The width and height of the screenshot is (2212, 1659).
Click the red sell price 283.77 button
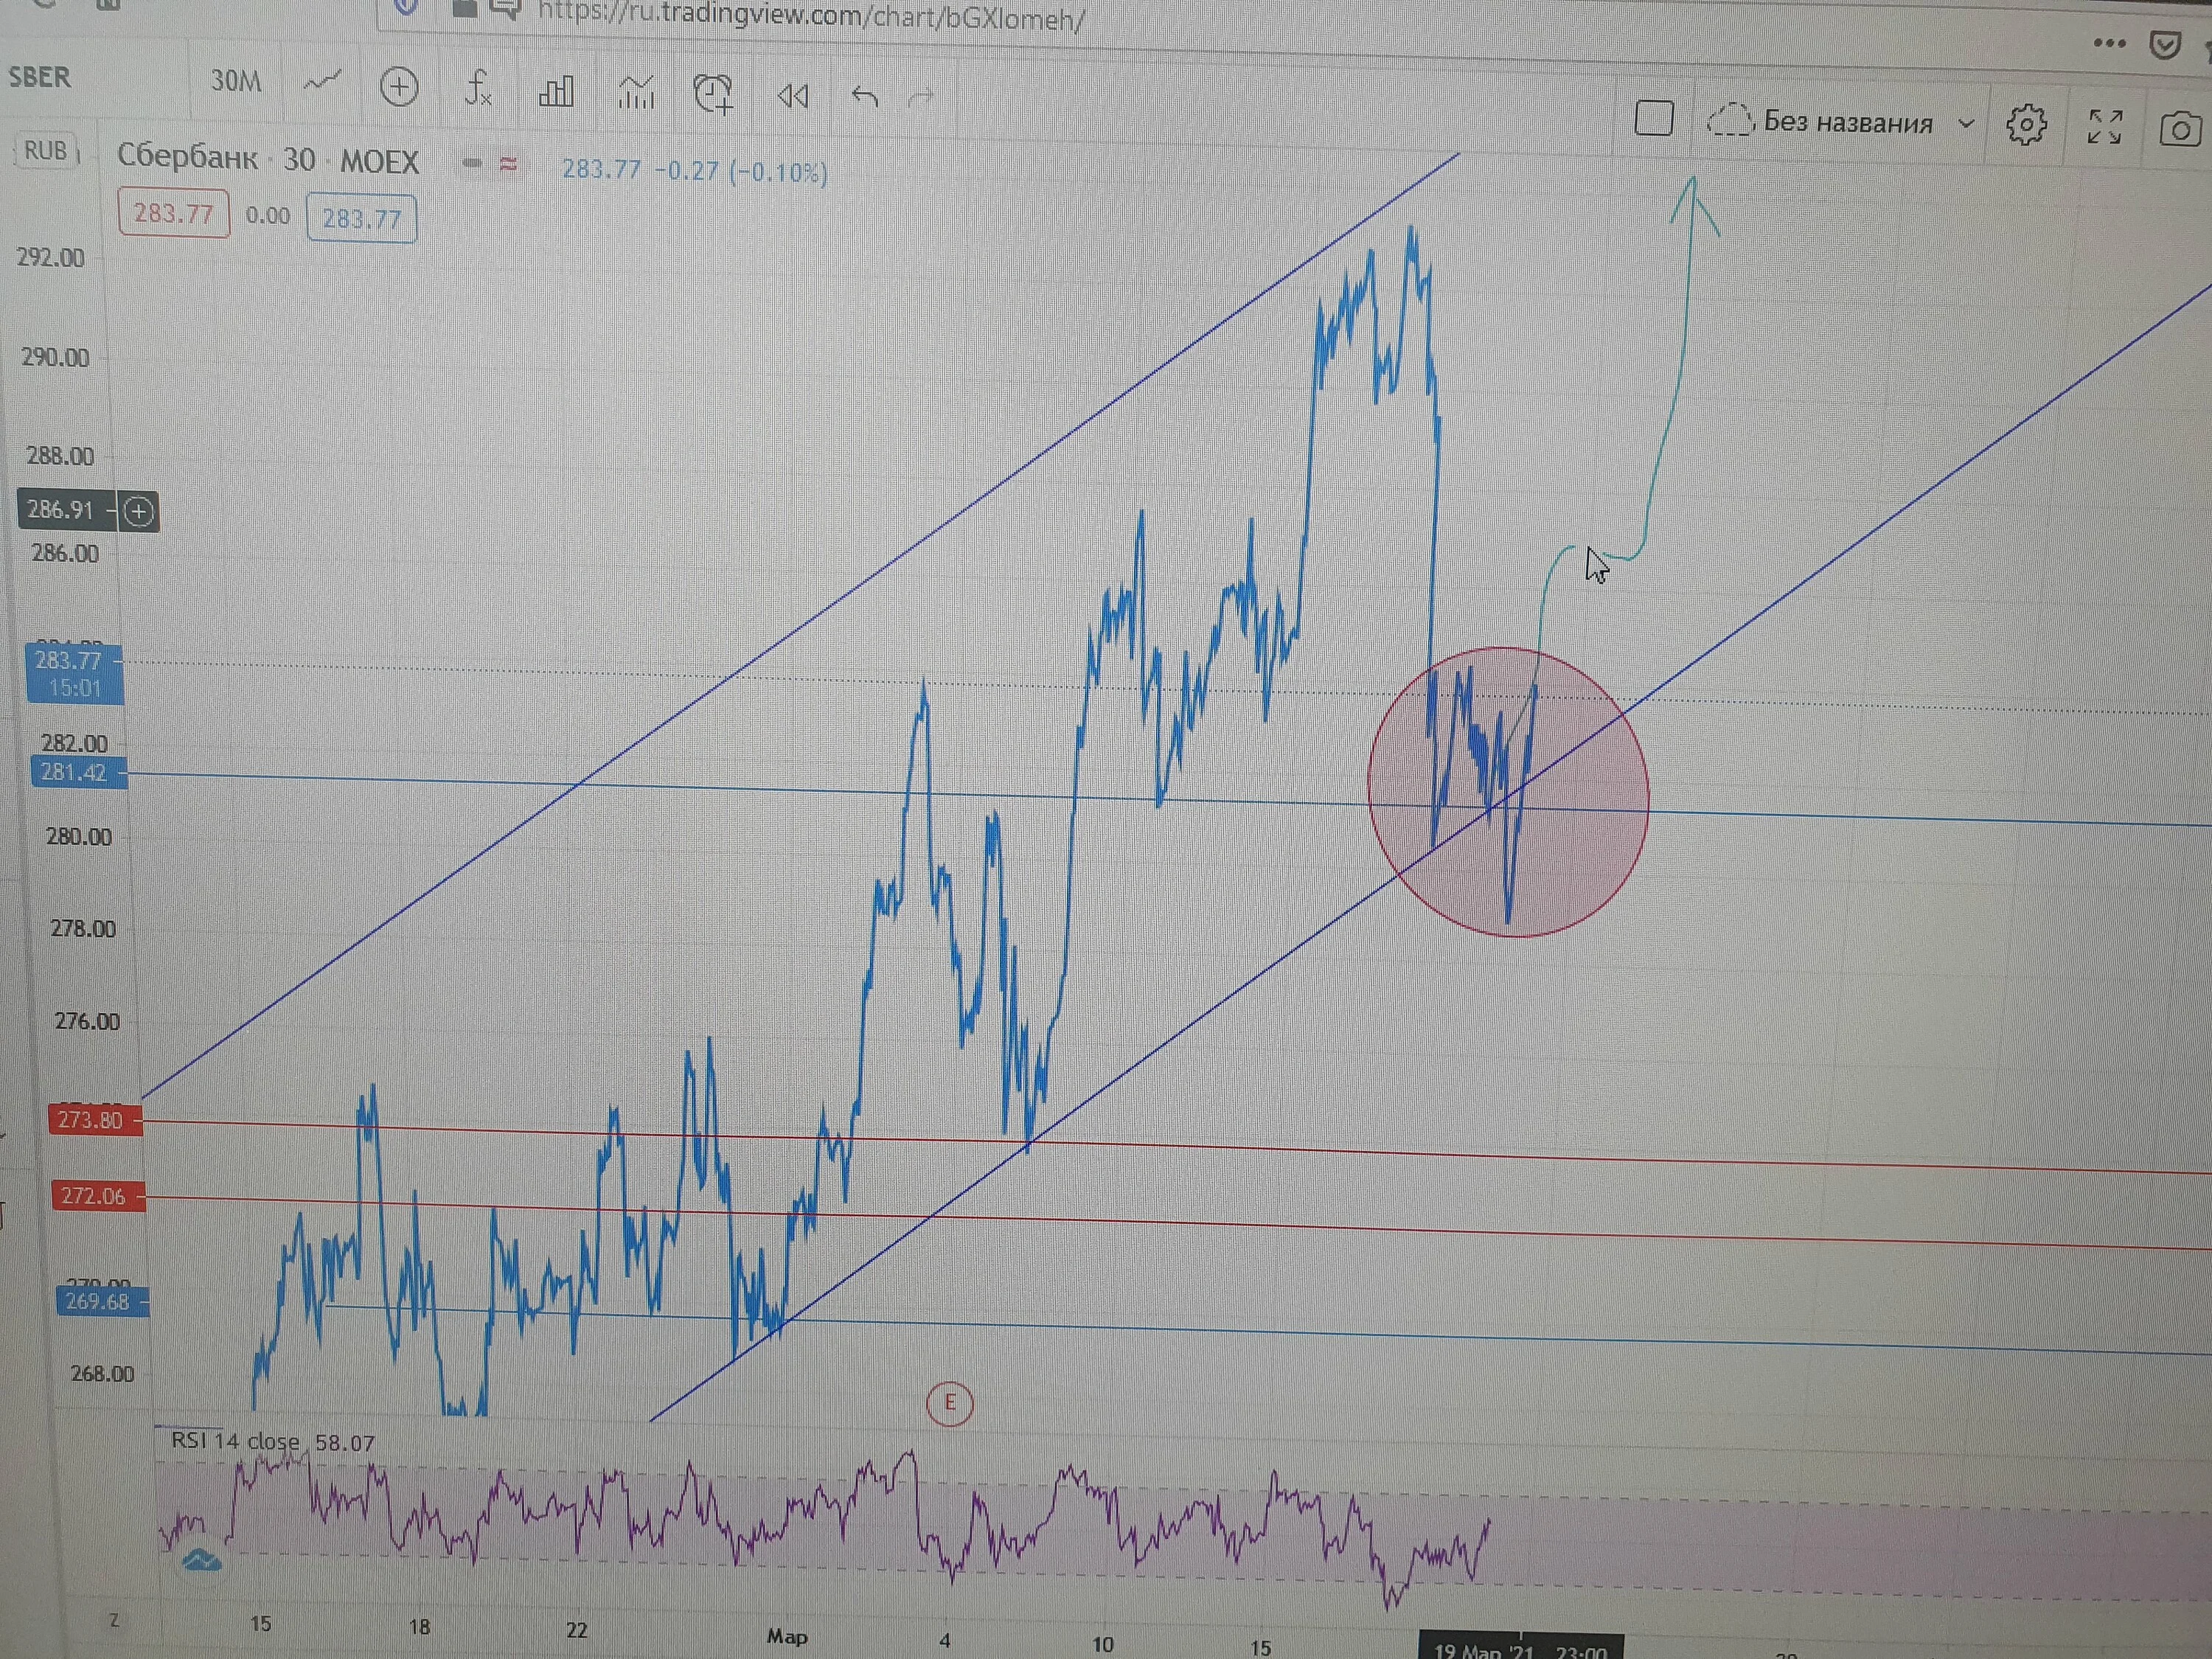[174, 213]
